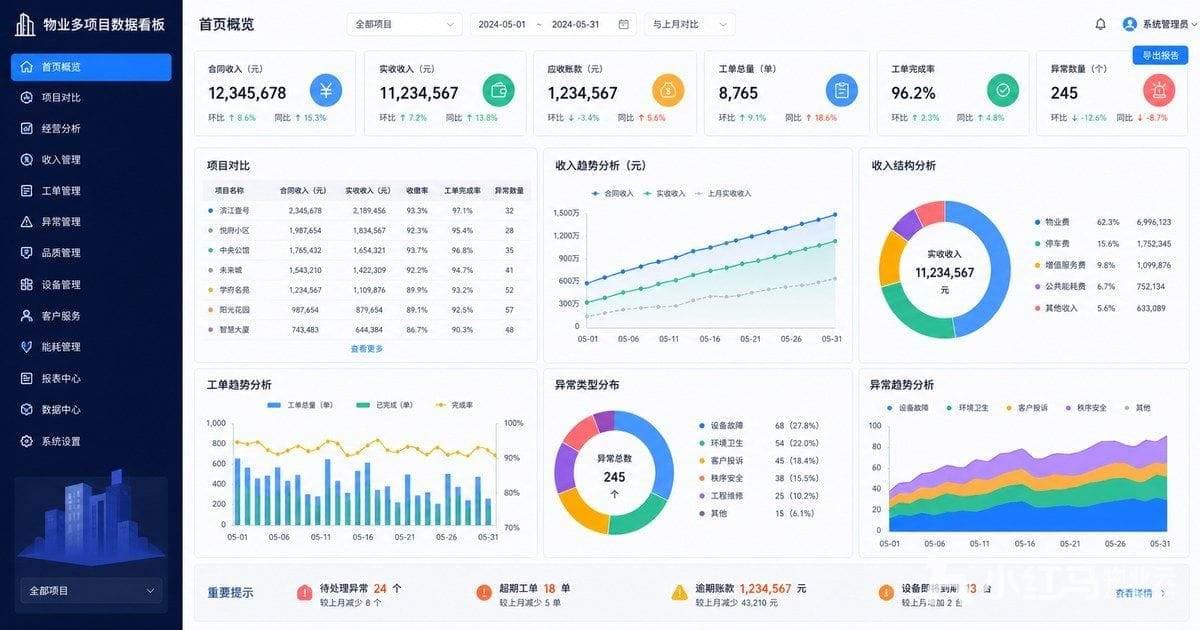Image resolution: width=1200 pixels, height=630 pixels.
Task: Toggle the 完成率 legend line series
Action: click(454, 405)
